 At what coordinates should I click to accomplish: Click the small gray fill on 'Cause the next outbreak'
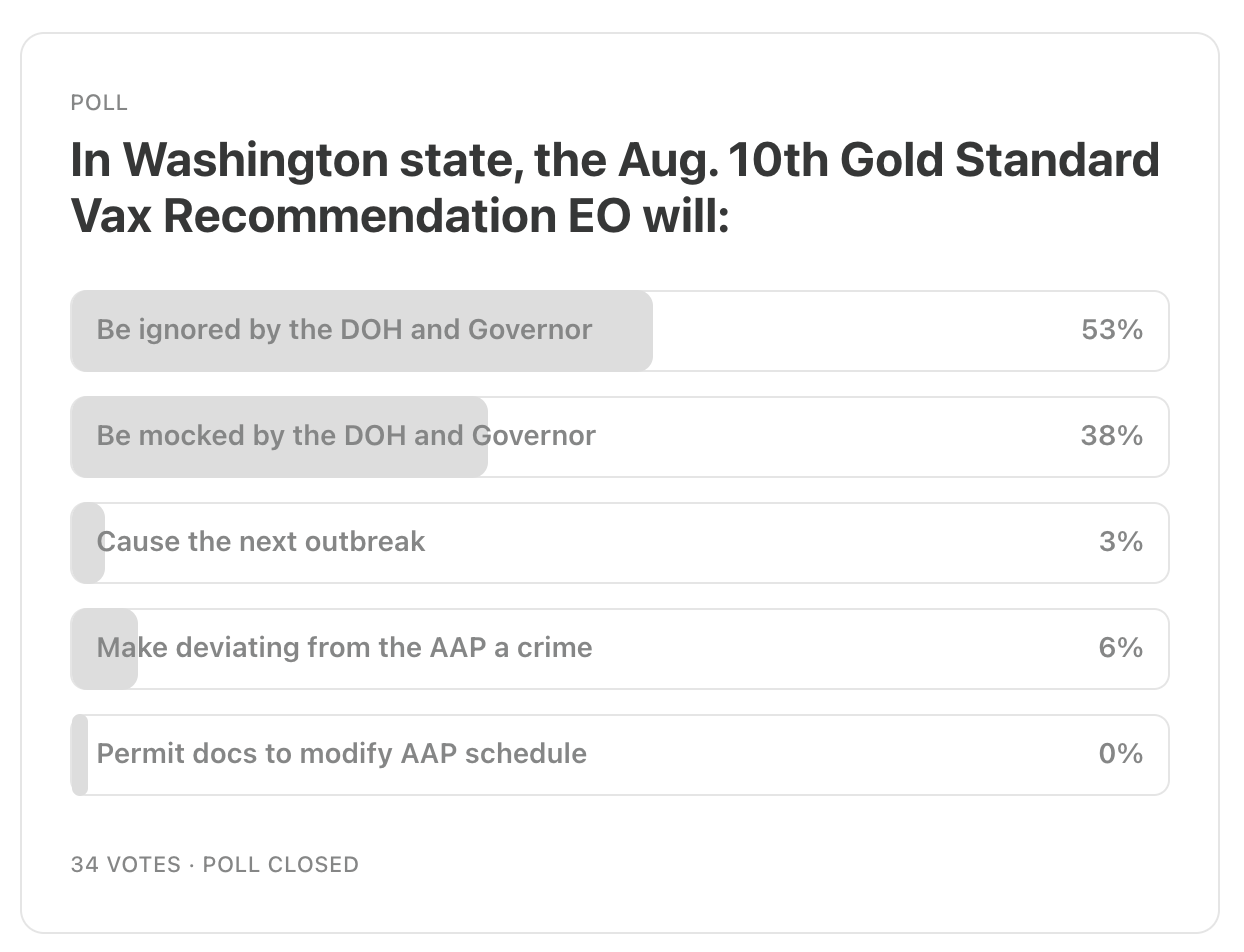tap(88, 543)
